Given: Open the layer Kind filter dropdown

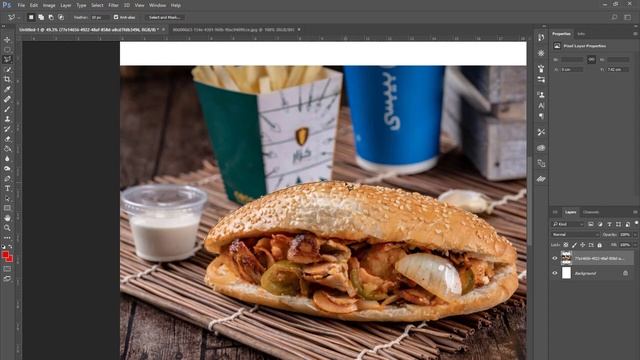Looking at the screenshot, I should pos(568,224).
